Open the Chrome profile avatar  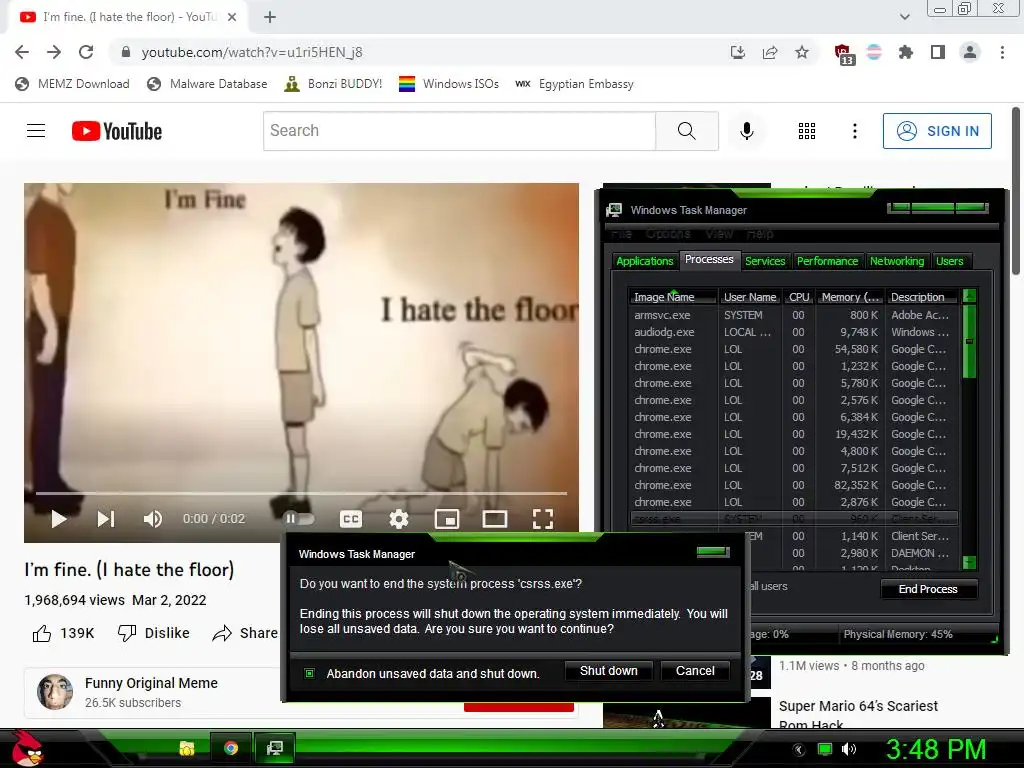[970, 52]
